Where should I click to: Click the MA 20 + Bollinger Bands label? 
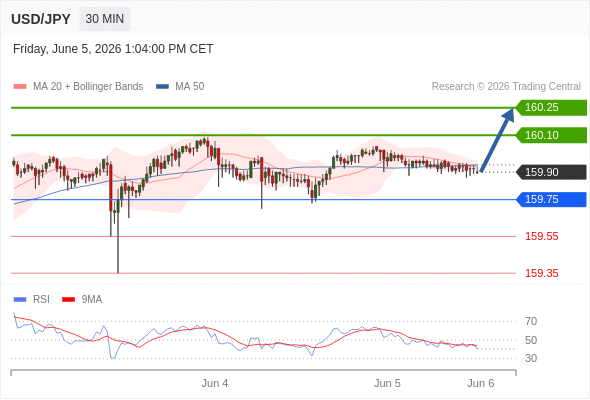pos(88,87)
